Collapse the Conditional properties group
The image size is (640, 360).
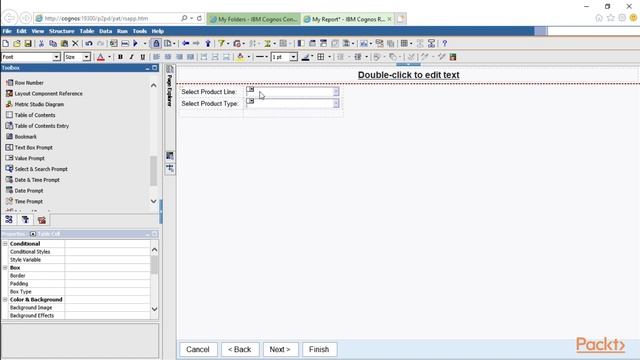click(5, 244)
